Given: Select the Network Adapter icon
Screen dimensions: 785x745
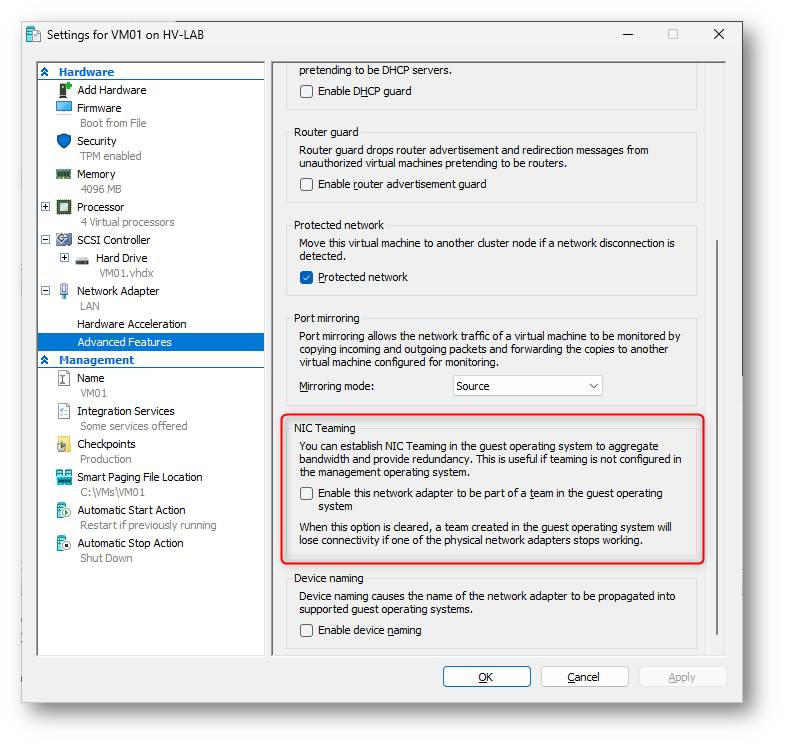Looking at the screenshot, I should pyautogui.click(x=64, y=291).
